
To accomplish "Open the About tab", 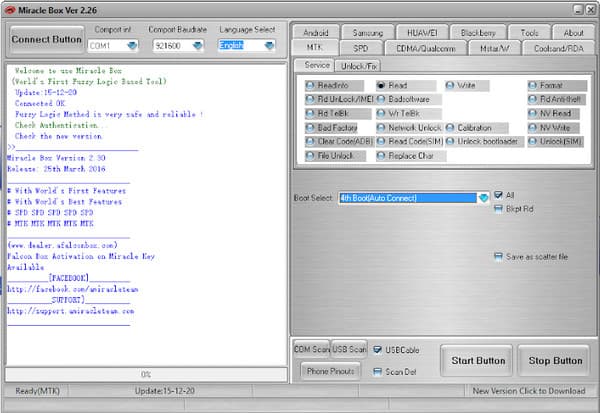I will pyautogui.click(x=574, y=33).
